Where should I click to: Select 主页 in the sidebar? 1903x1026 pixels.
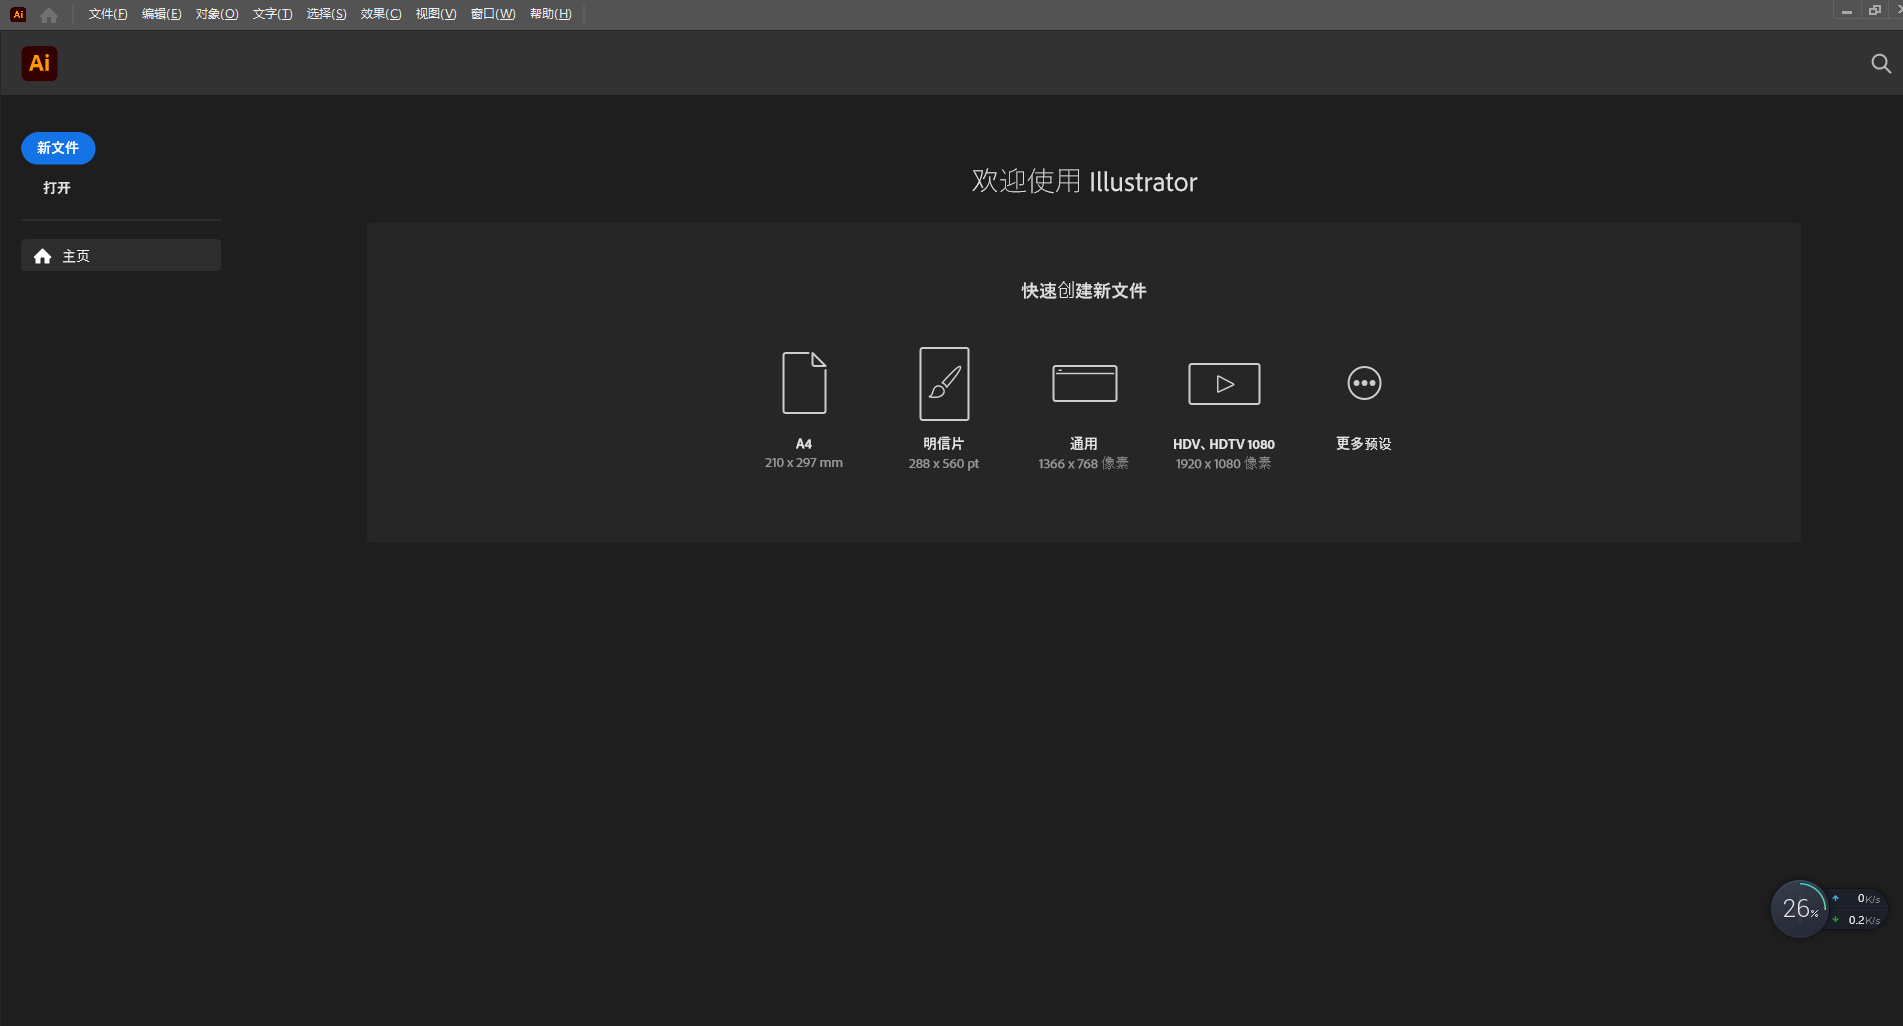click(x=120, y=256)
